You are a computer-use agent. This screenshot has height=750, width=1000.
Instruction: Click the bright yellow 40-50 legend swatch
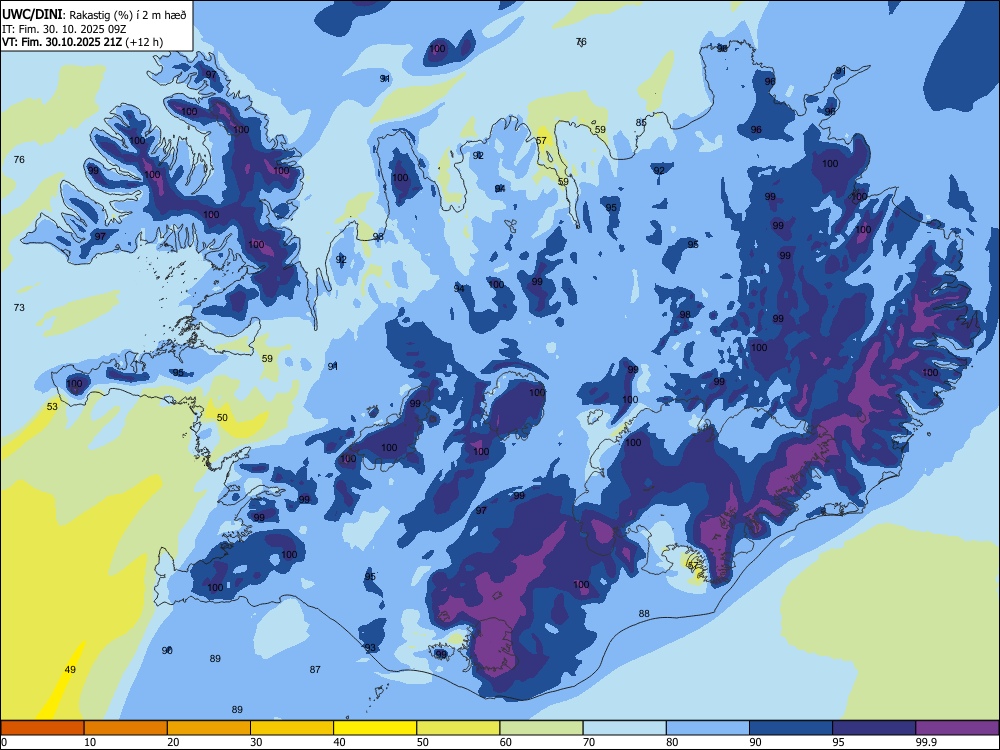click(x=375, y=728)
